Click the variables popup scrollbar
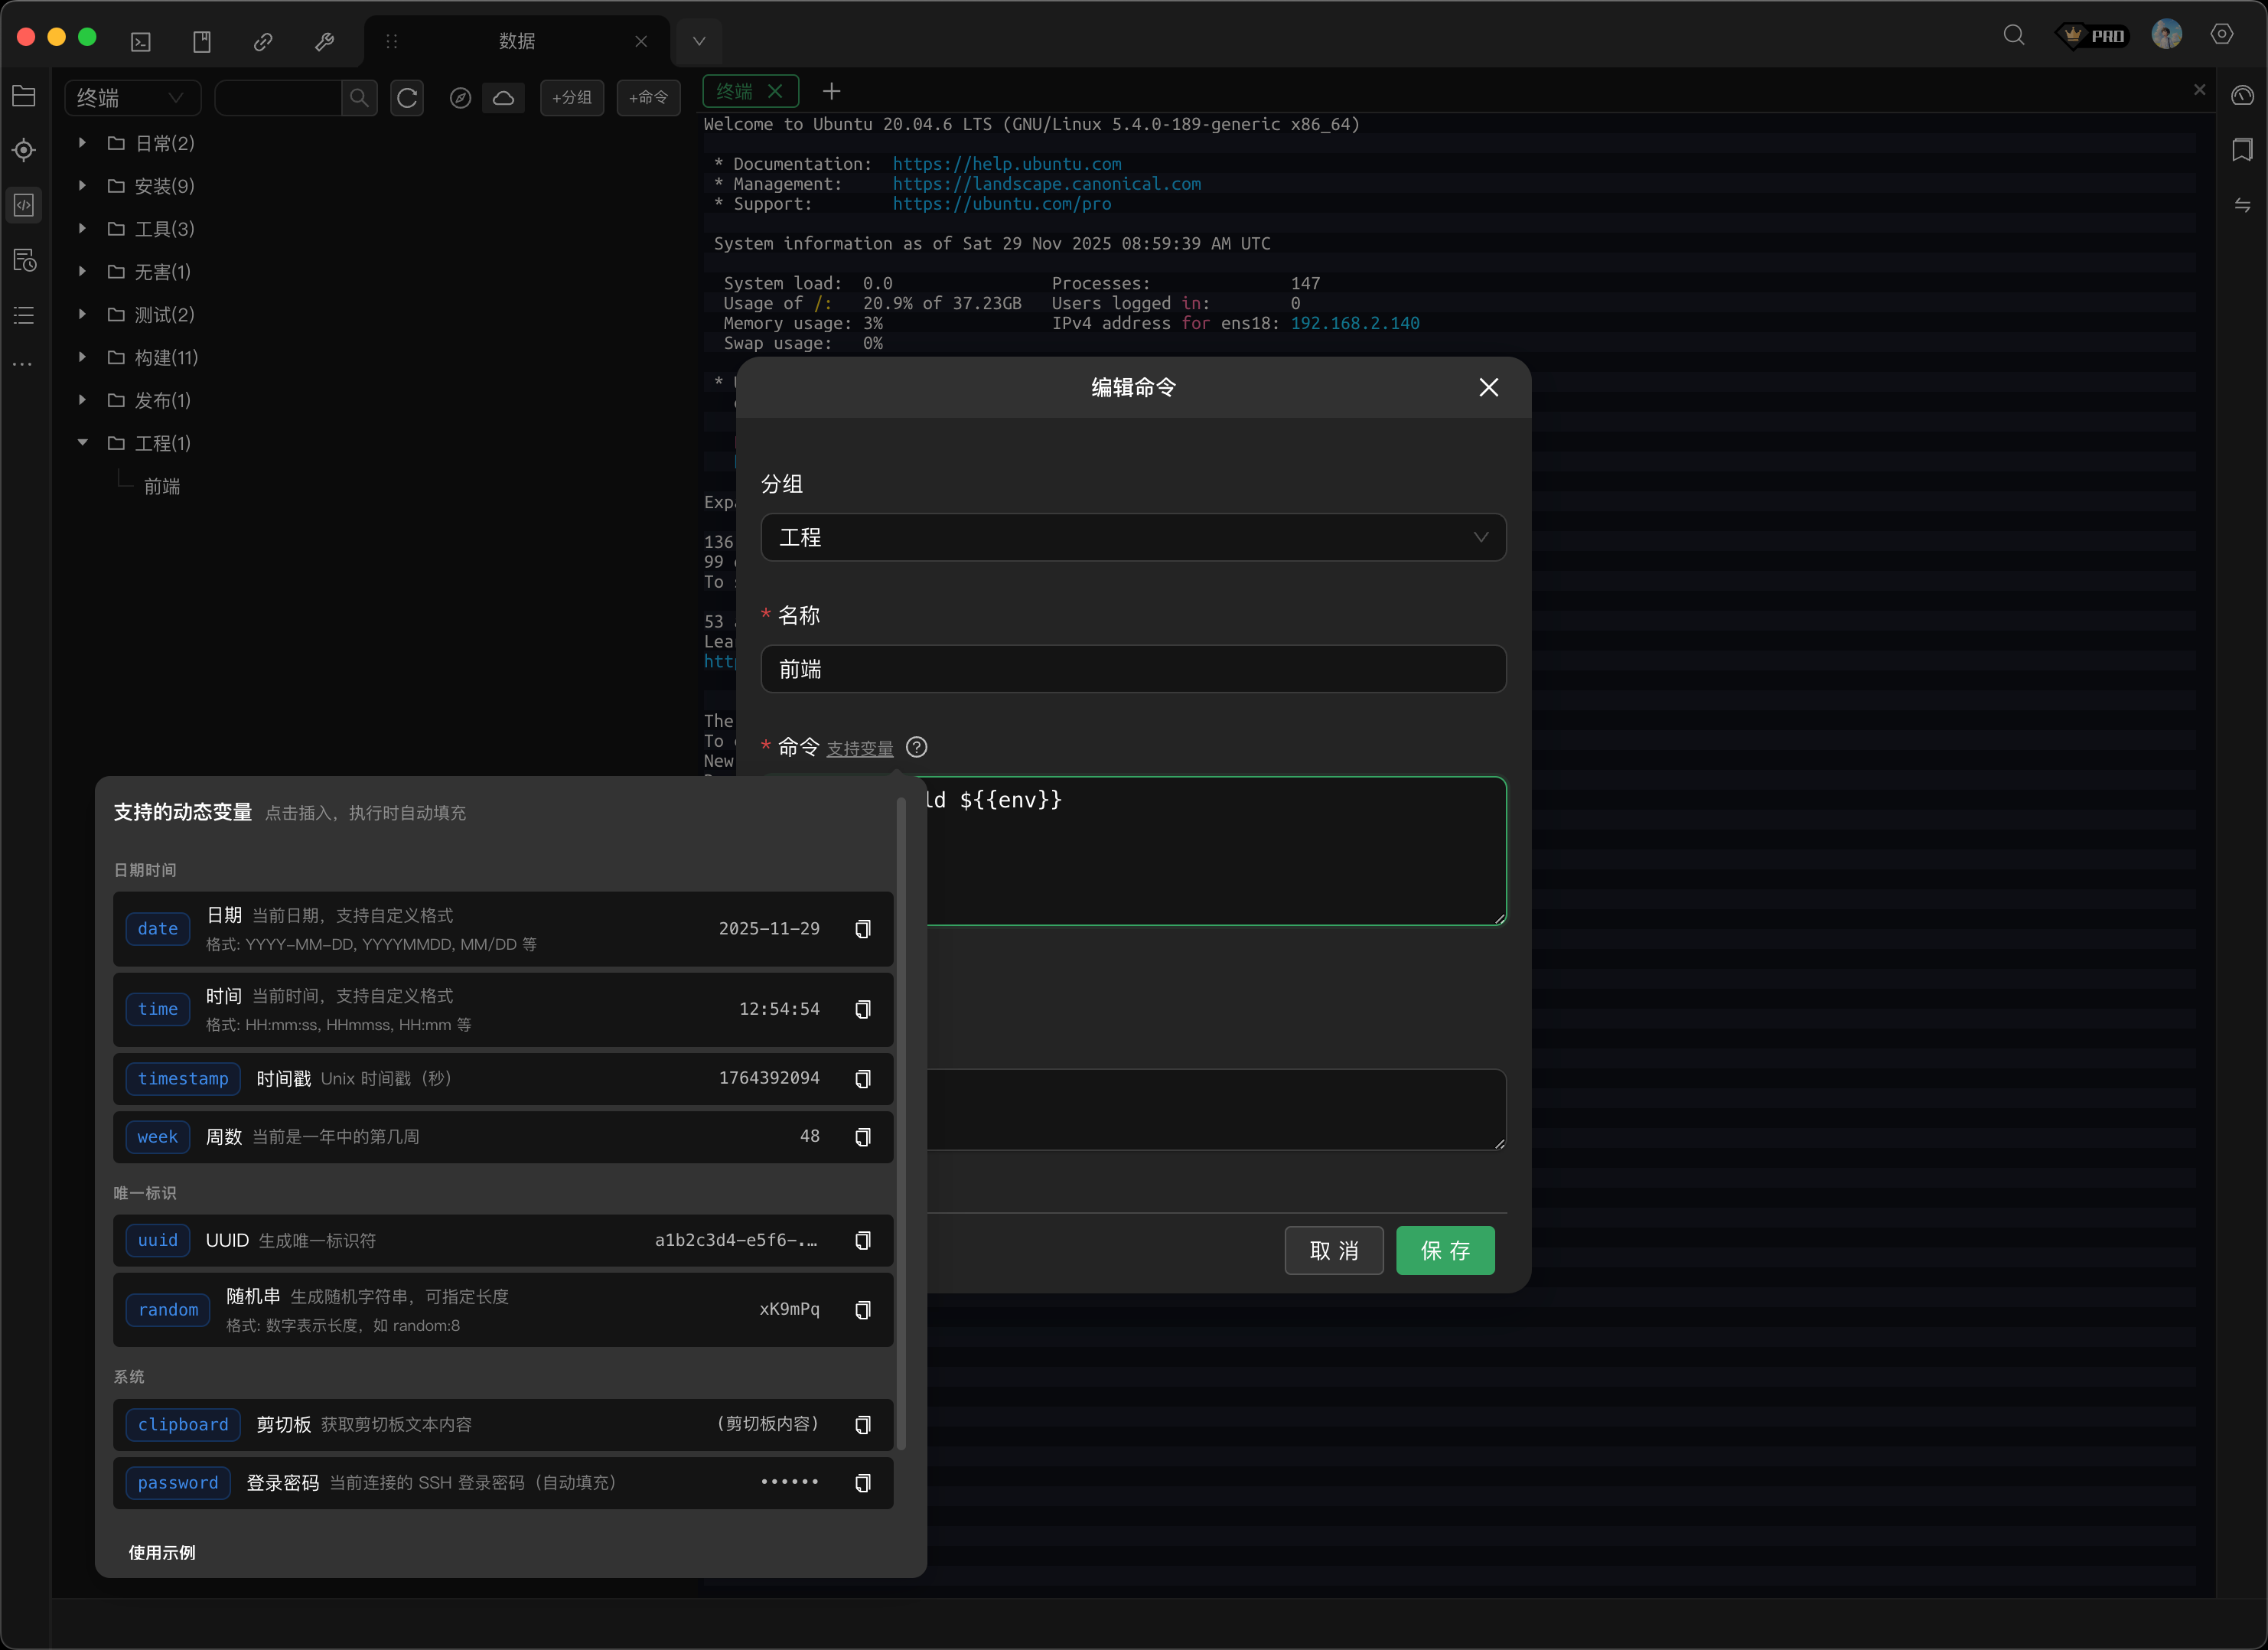This screenshot has width=2268, height=1650. [901, 1120]
